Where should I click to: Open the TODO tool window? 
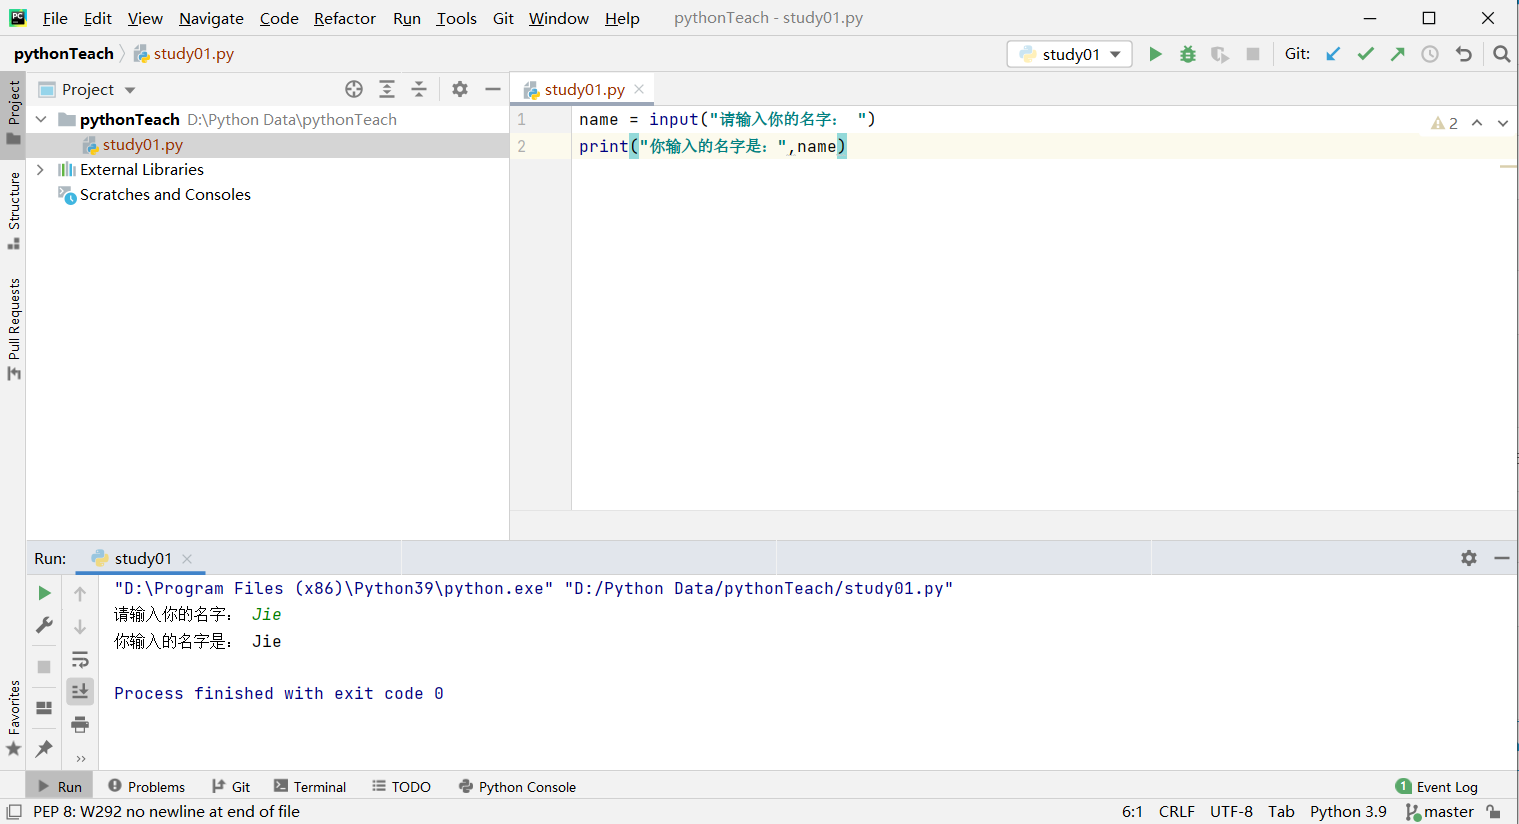pyautogui.click(x=401, y=787)
